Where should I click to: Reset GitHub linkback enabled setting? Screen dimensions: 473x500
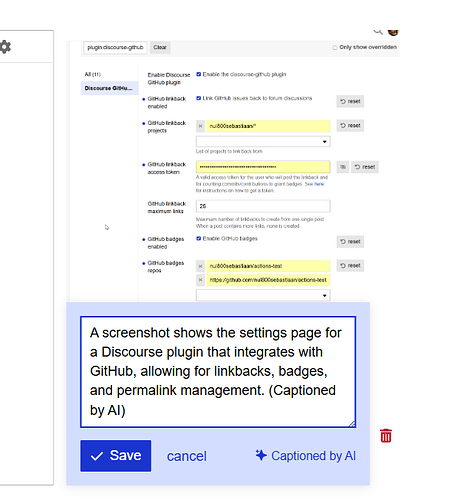click(350, 101)
